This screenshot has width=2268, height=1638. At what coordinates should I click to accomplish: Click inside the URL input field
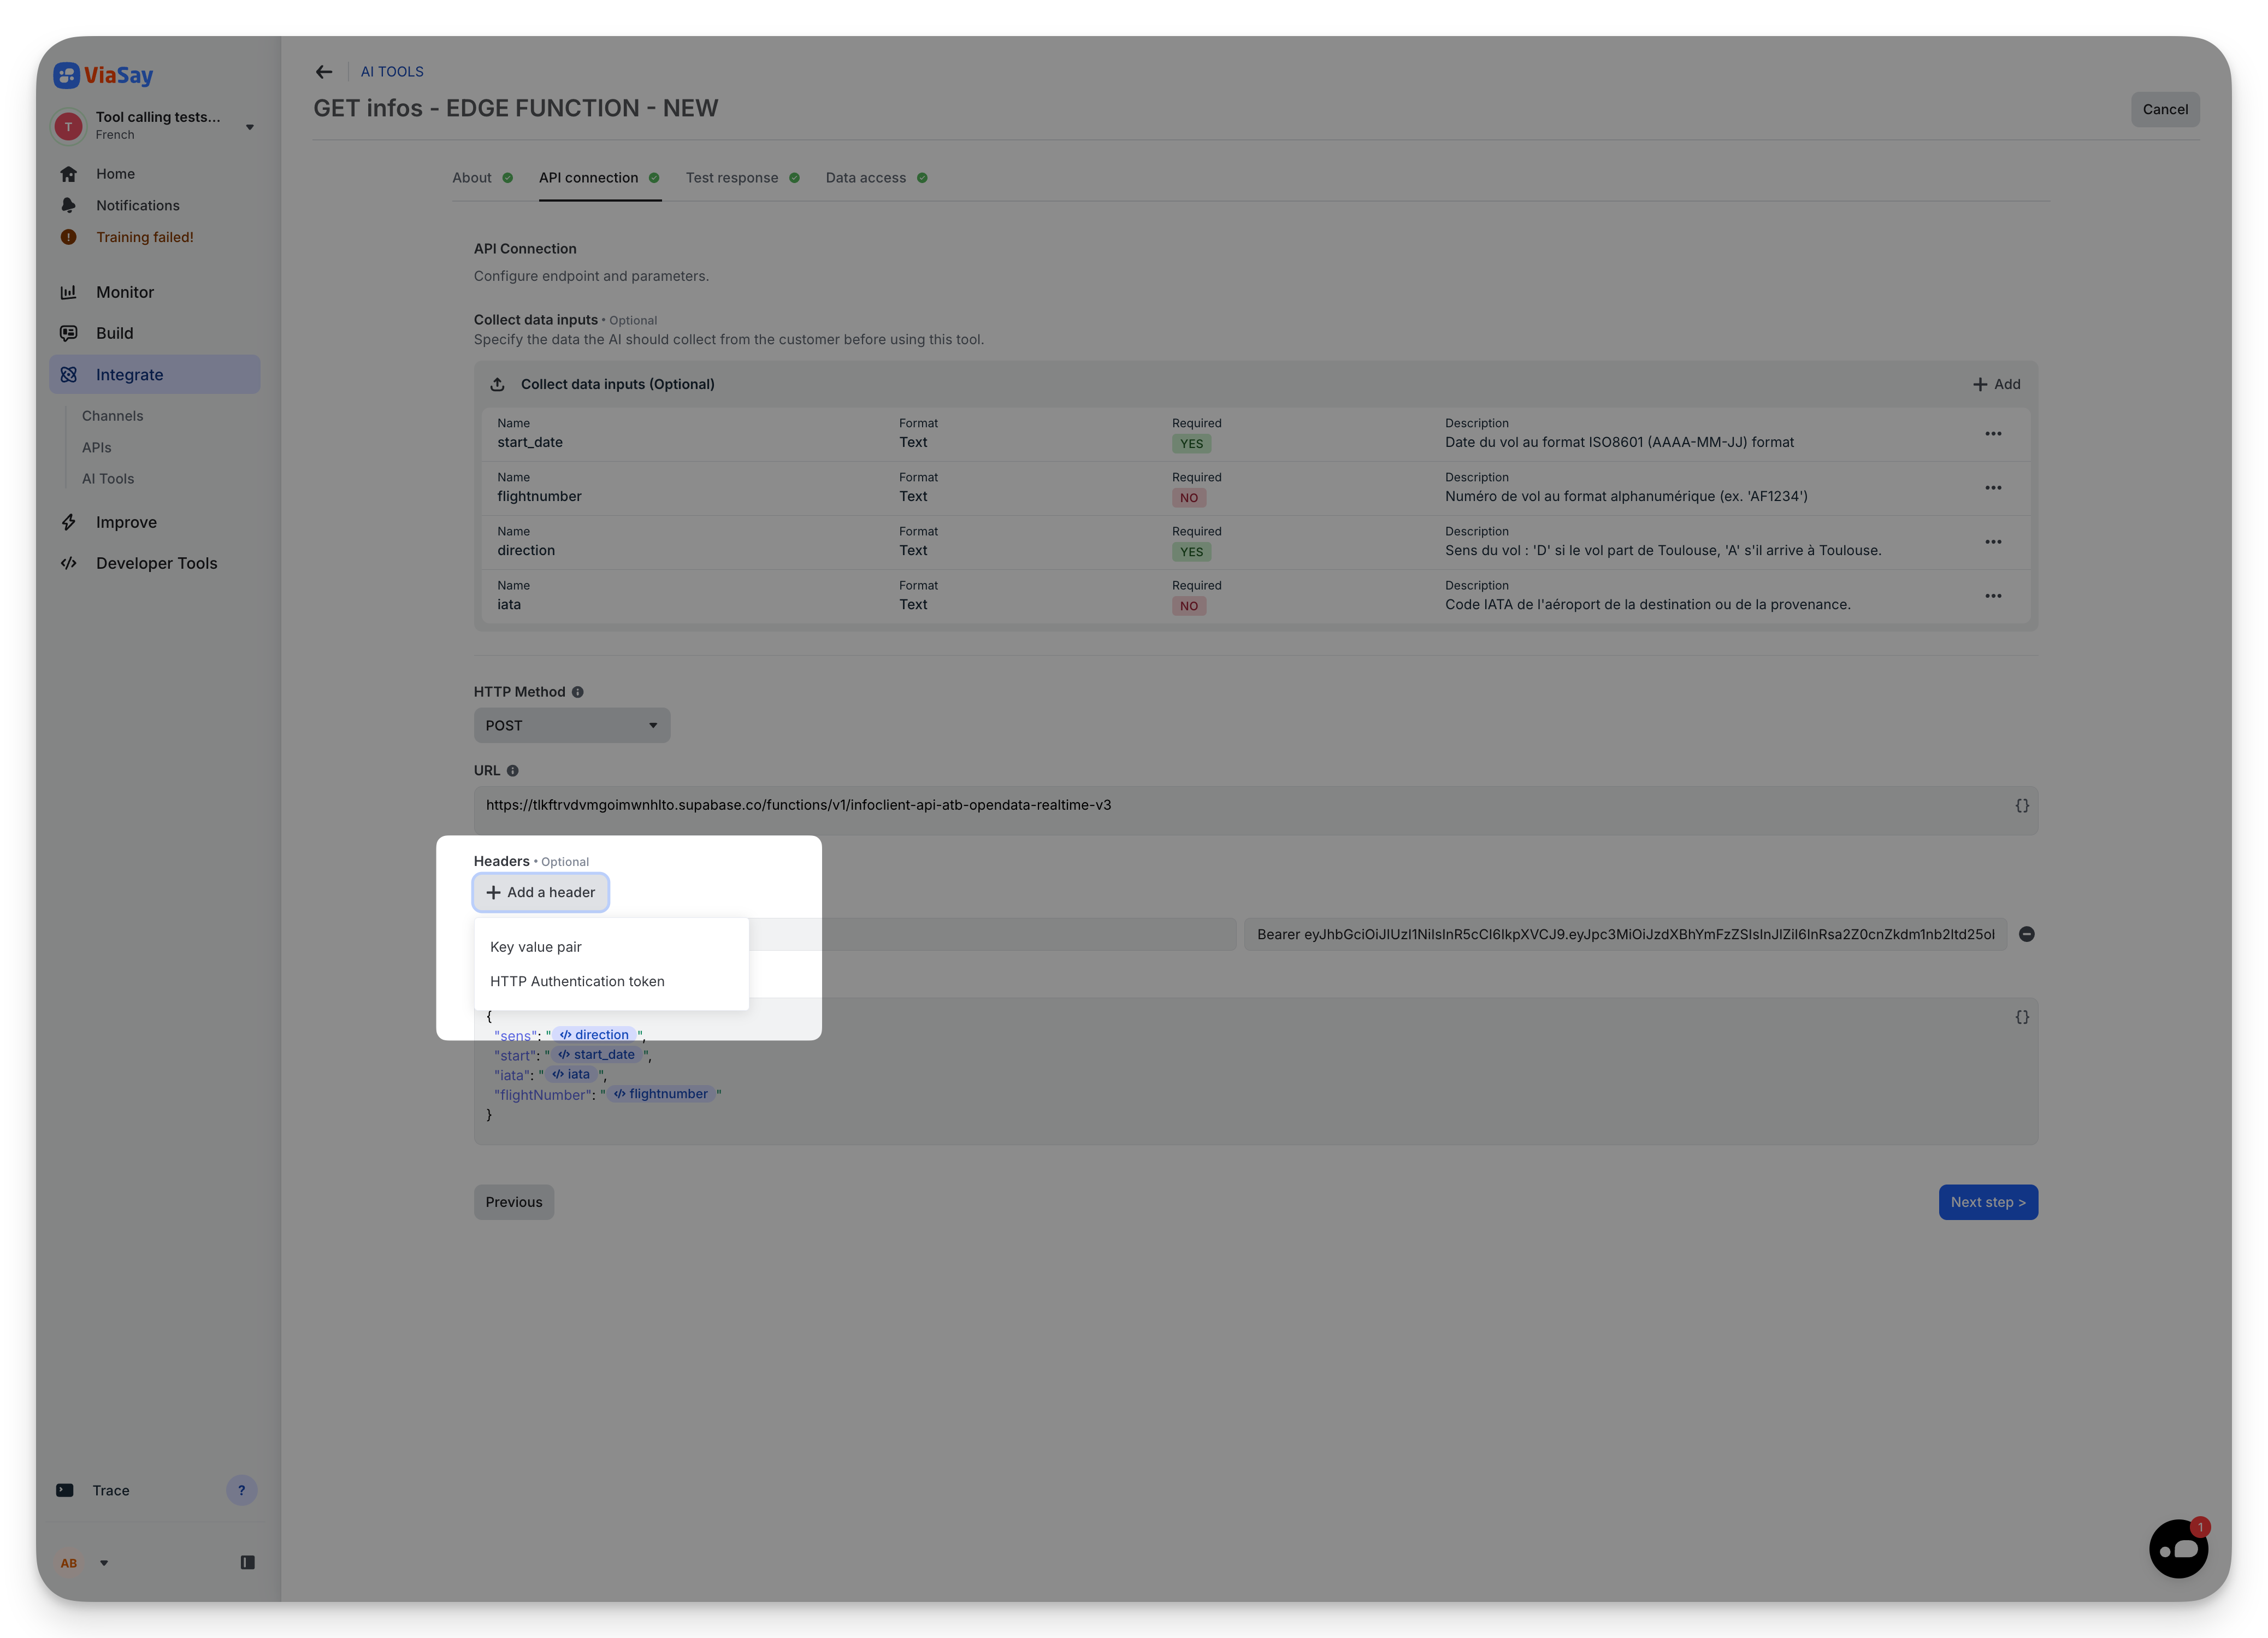pyautogui.click(x=1100, y=804)
